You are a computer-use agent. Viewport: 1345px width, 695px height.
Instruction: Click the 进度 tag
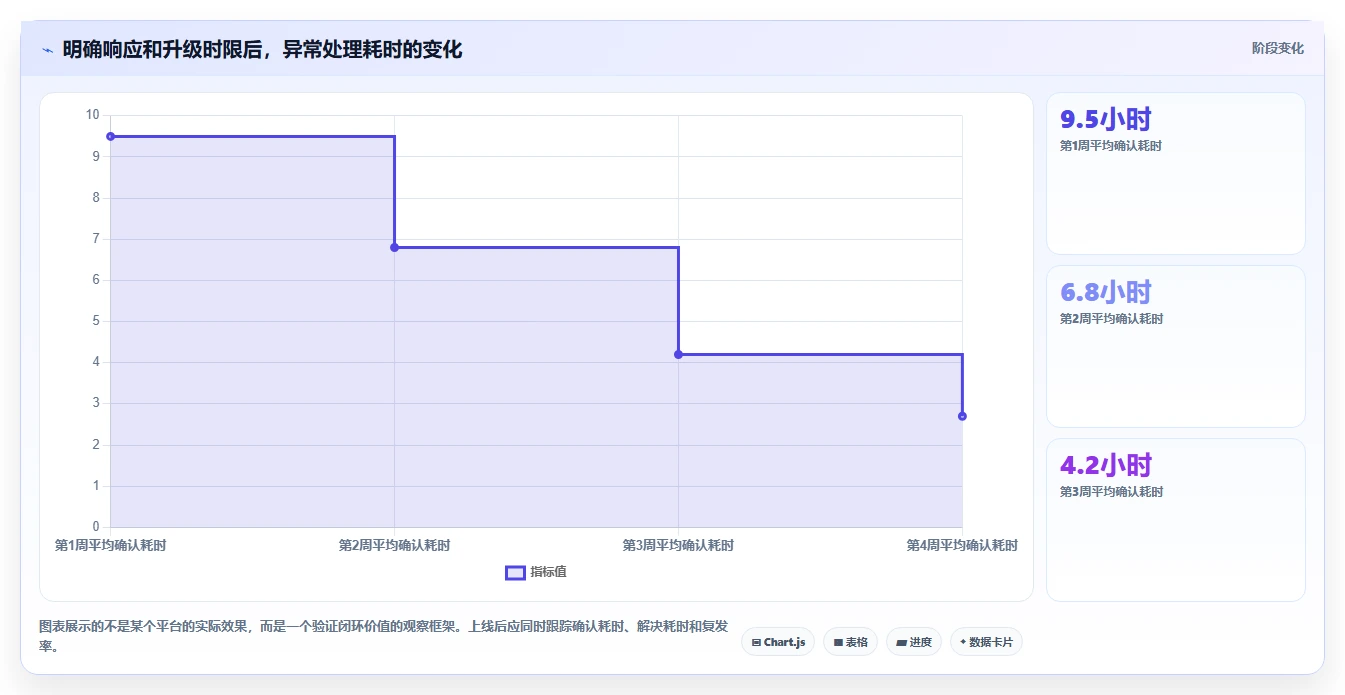(914, 642)
